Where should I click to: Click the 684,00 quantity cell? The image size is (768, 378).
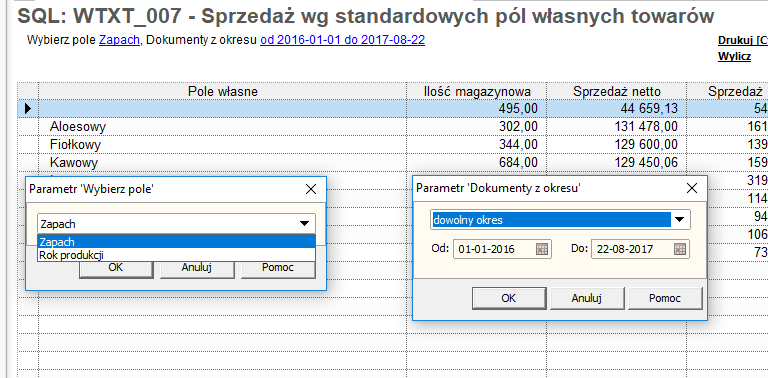[x=477, y=162]
